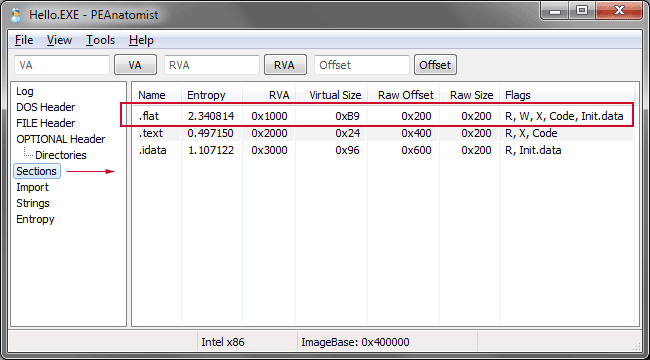Screen dimensions: 650x360
Task: Click the PEAnatomist app icon in title bar
Action: click(16, 15)
